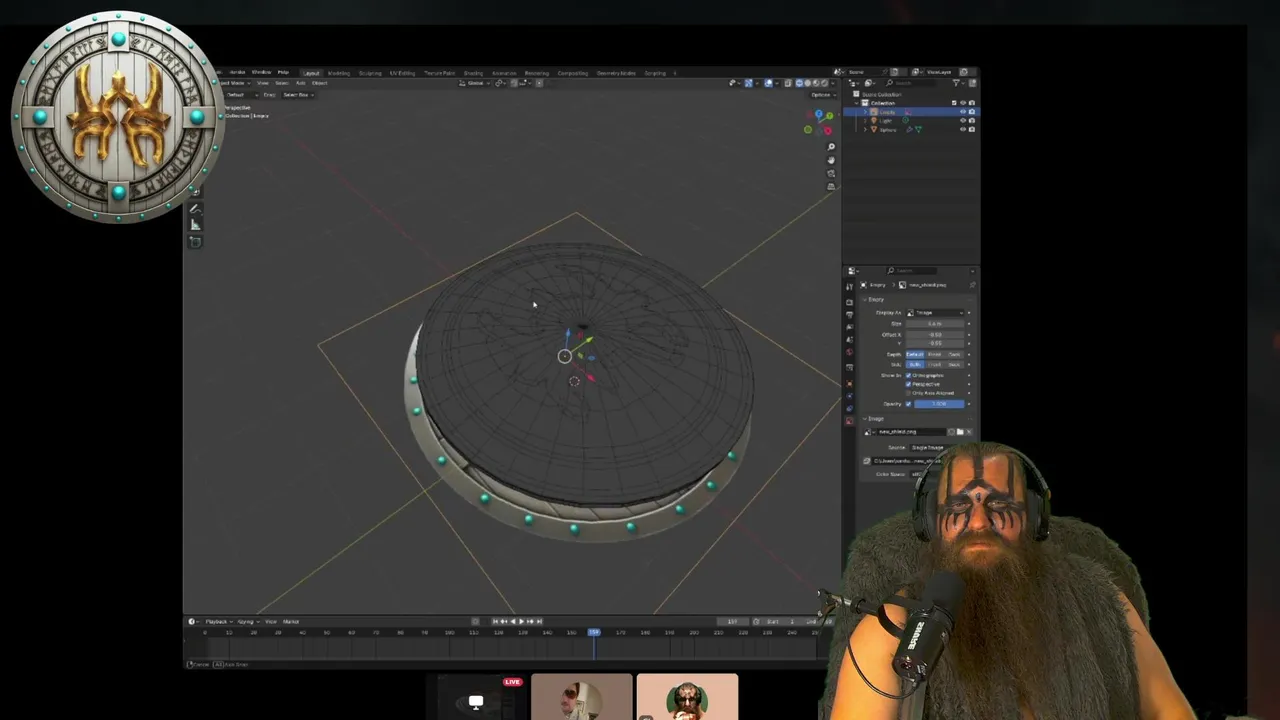This screenshot has height=720, width=1280.
Task: Click the zoom magnifier icon in viewport
Action: (831, 147)
